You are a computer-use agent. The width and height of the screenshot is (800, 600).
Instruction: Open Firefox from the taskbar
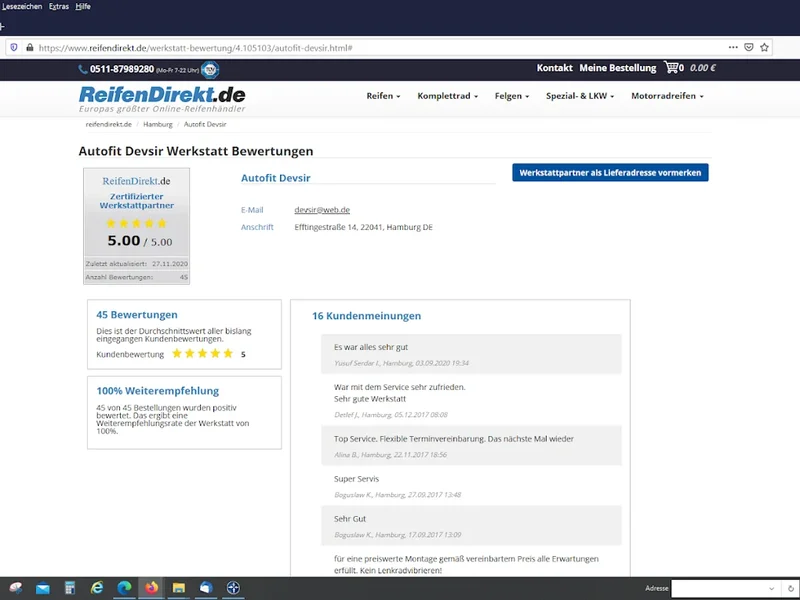(152, 588)
